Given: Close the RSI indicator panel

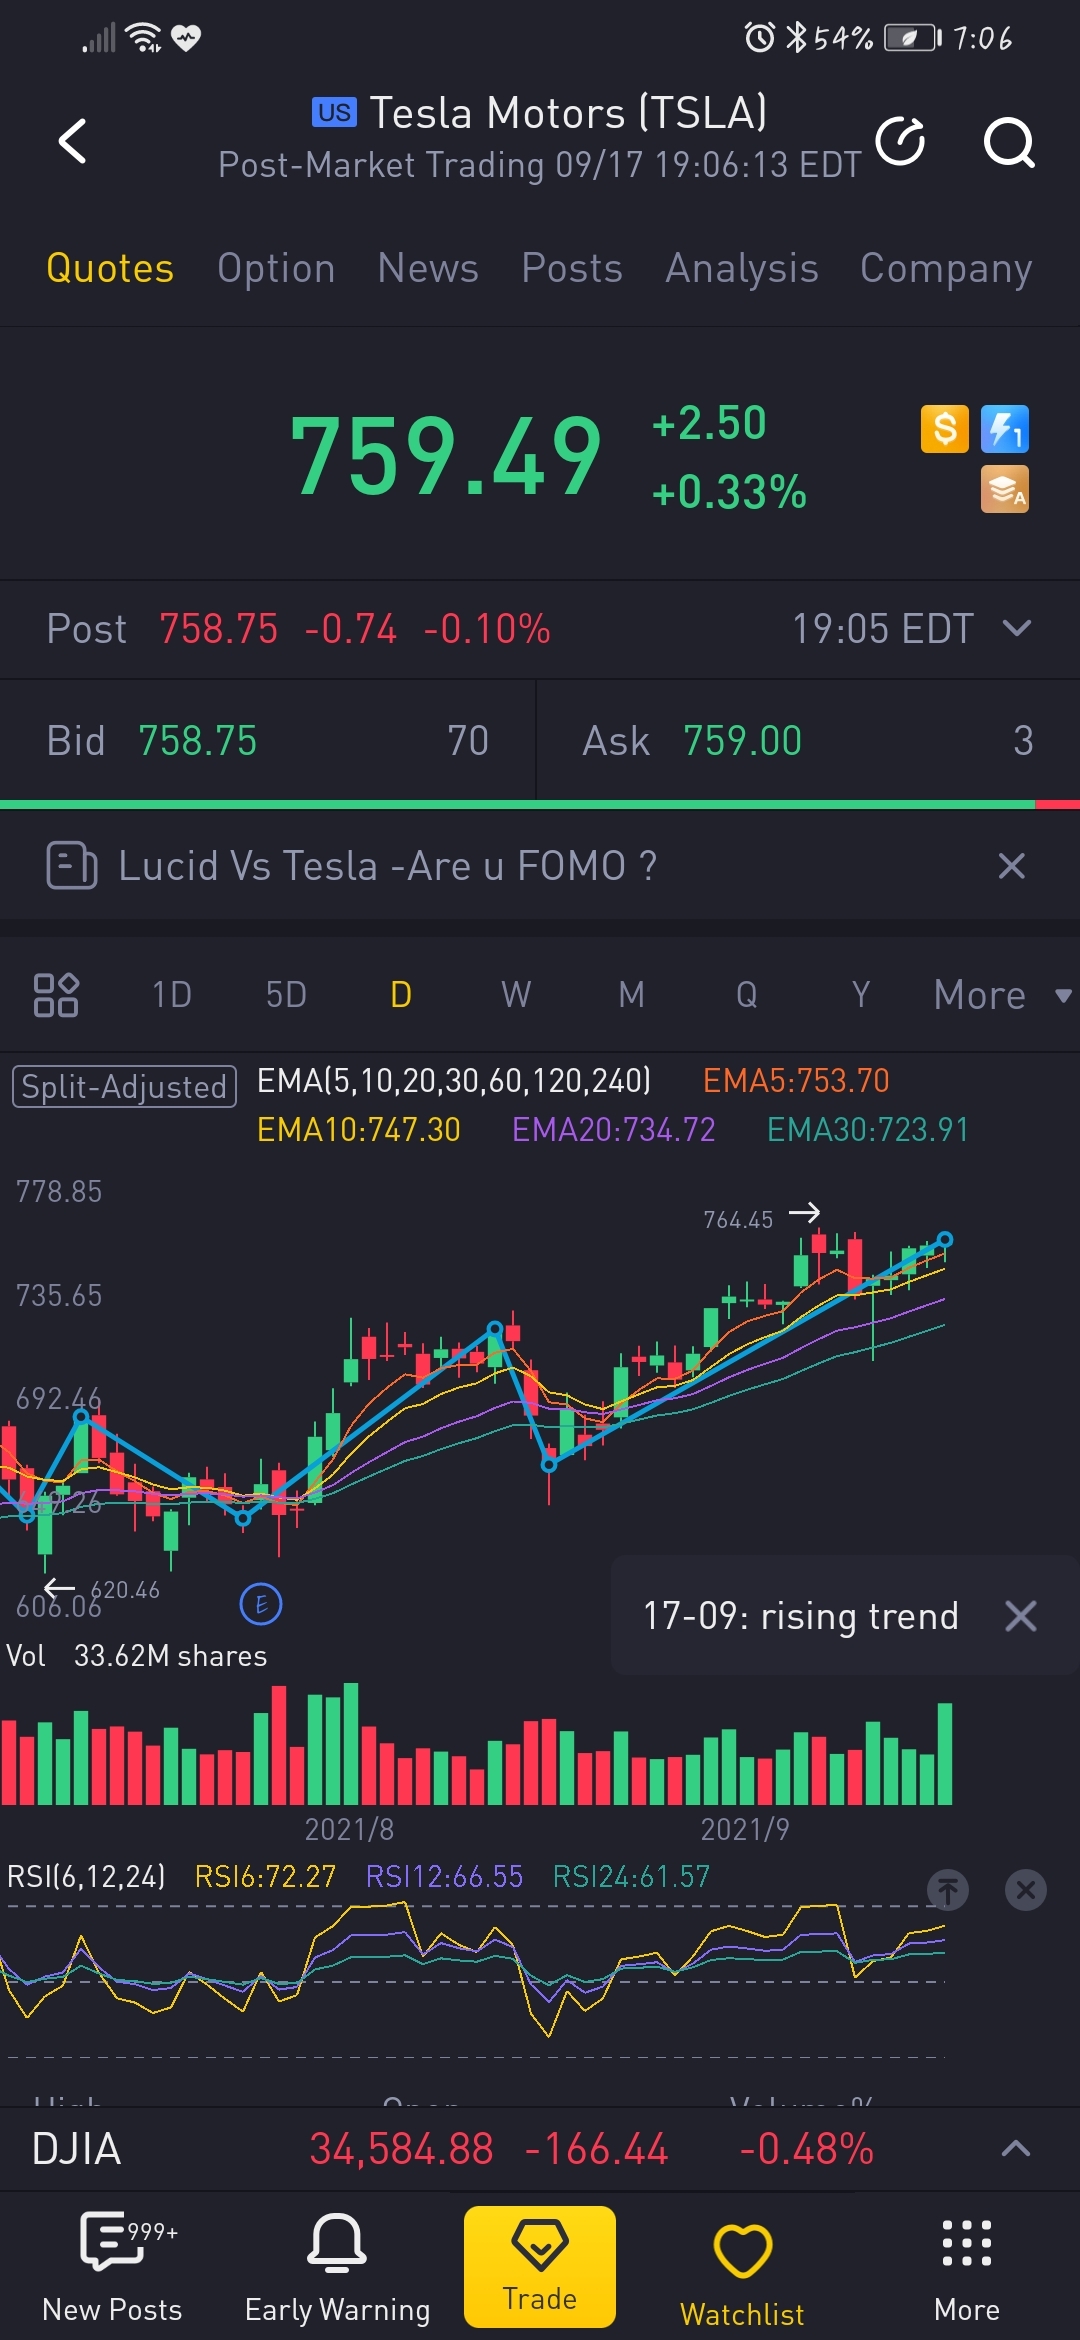Looking at the screenshot, I should click(1025, 1890).
